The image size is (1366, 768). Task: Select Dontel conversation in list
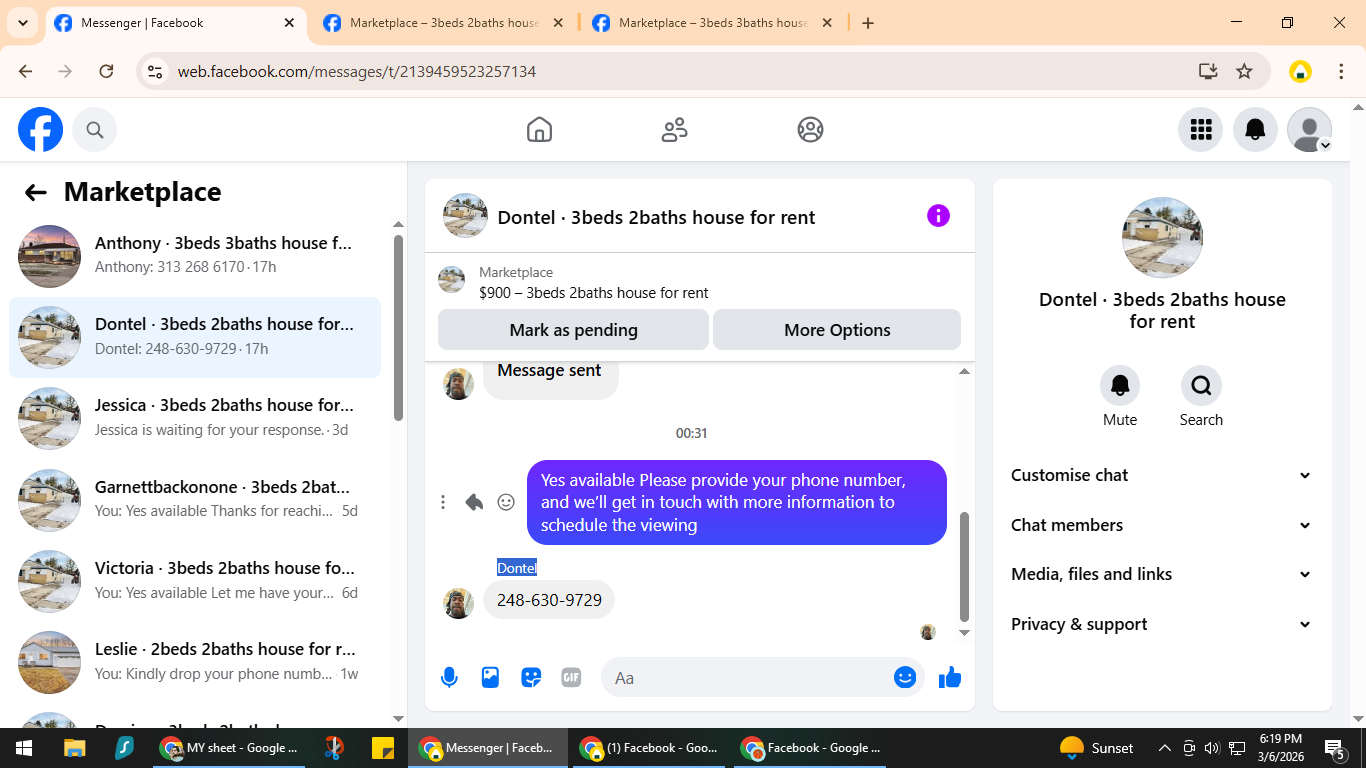[x=195, y=337]
